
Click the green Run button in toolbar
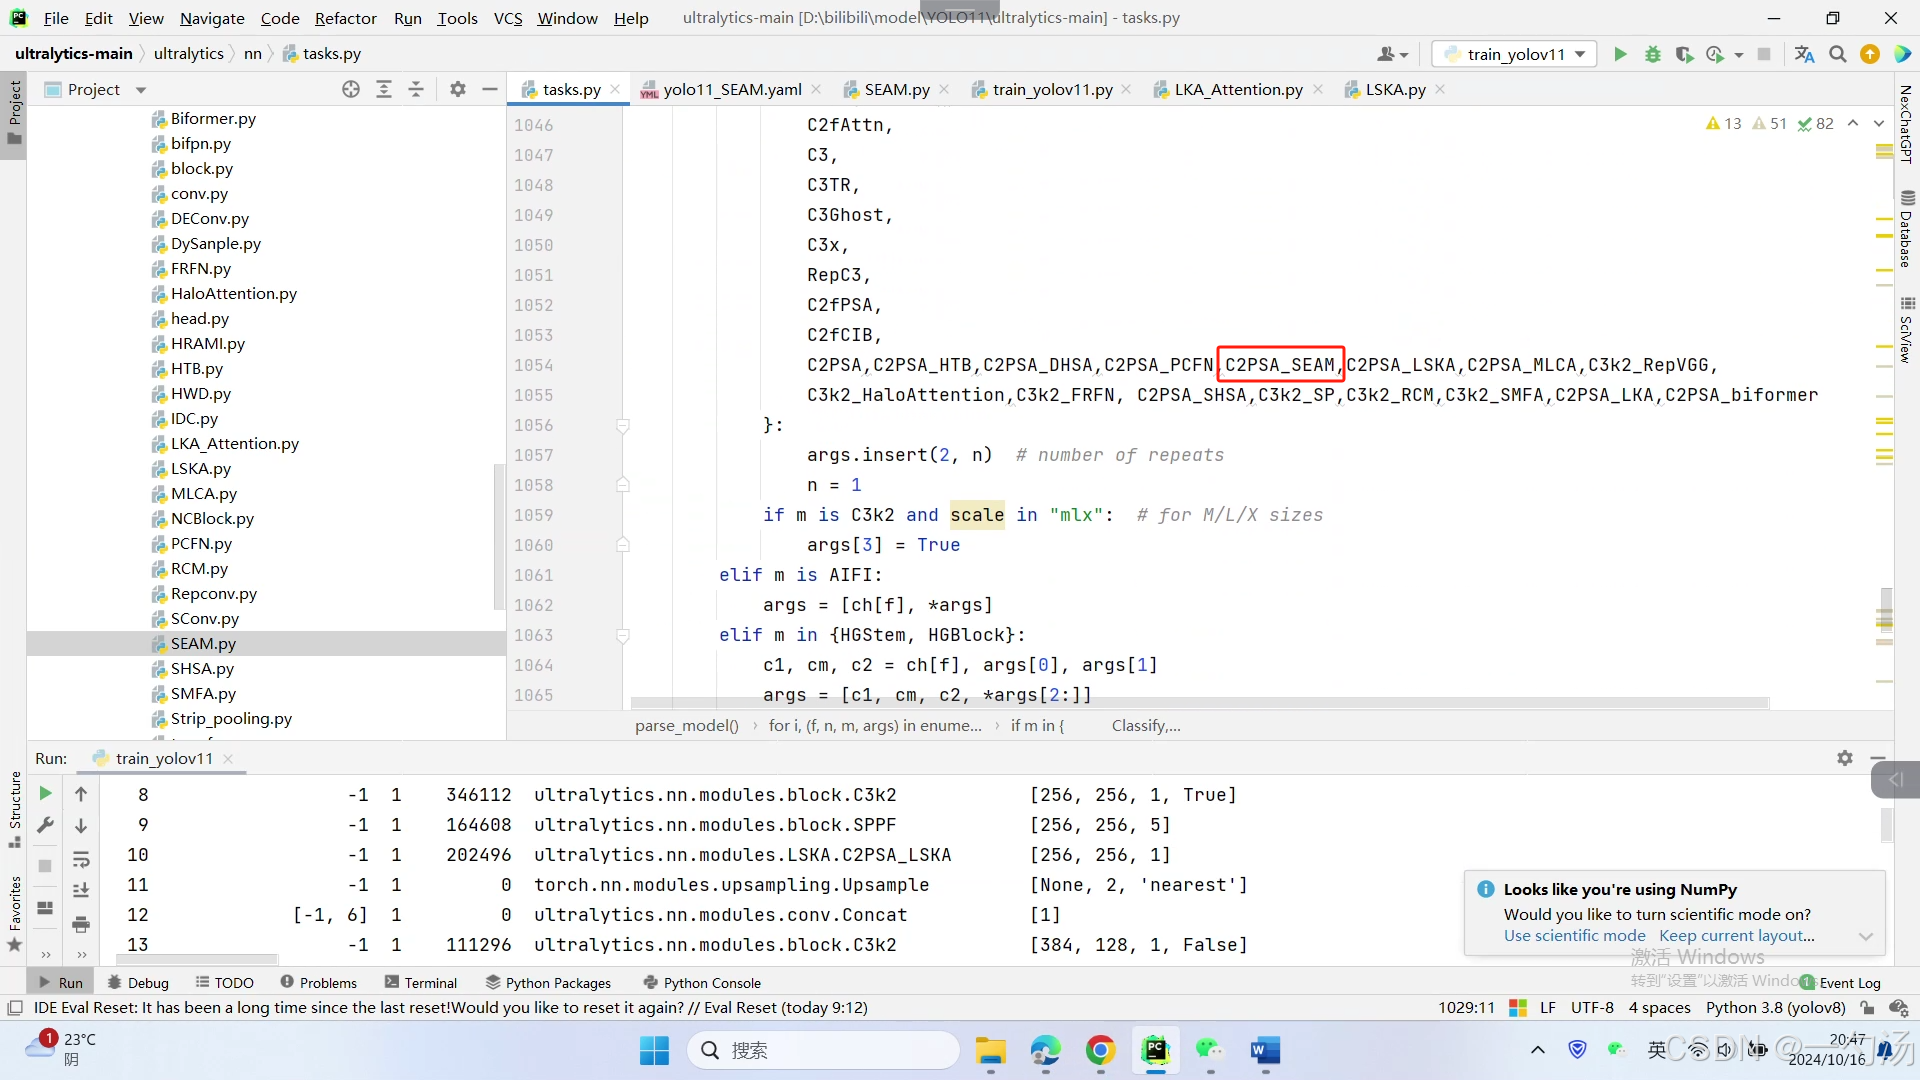coord(1620,54)
